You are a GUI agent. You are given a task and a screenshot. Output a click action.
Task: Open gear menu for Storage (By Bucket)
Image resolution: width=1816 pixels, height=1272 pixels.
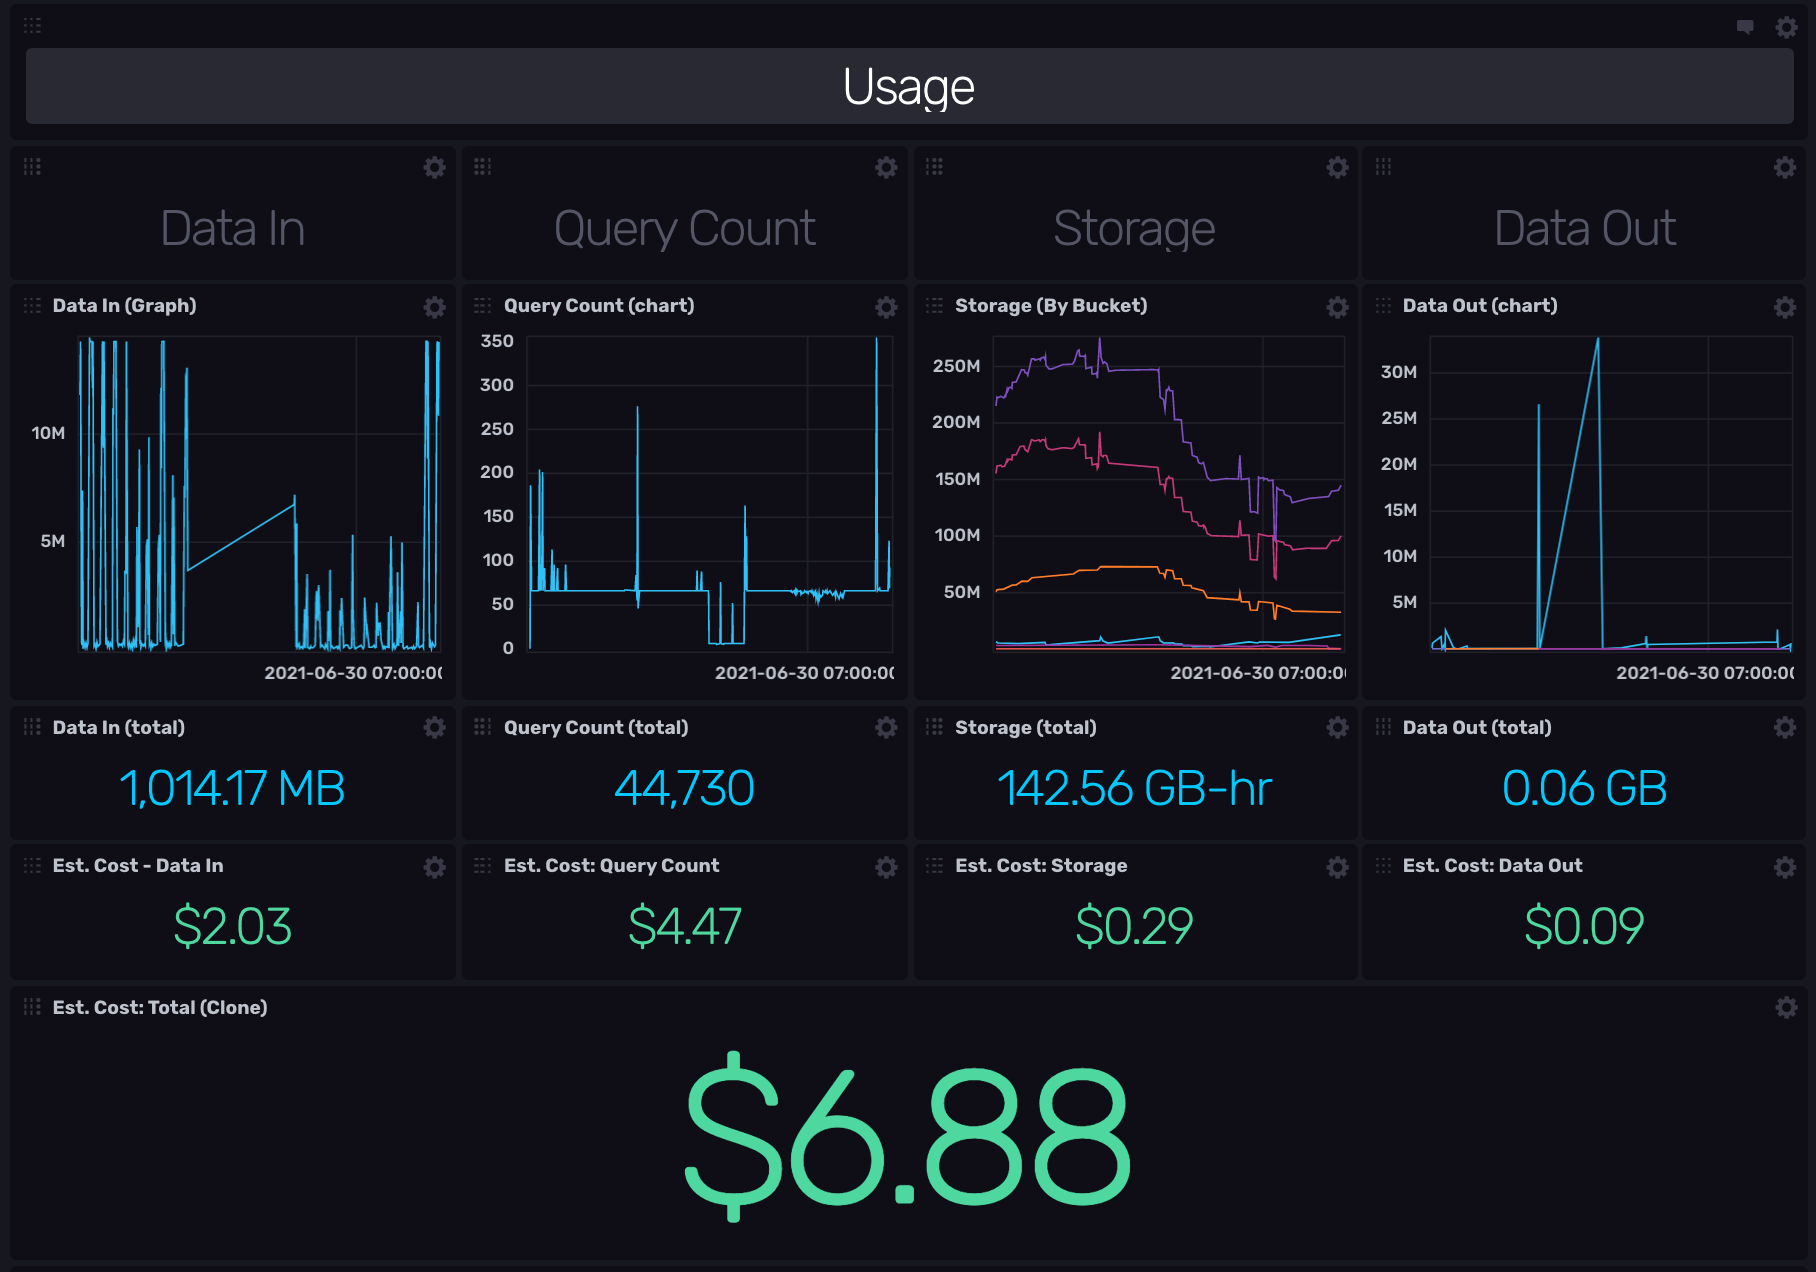[x=1337, y=307]
